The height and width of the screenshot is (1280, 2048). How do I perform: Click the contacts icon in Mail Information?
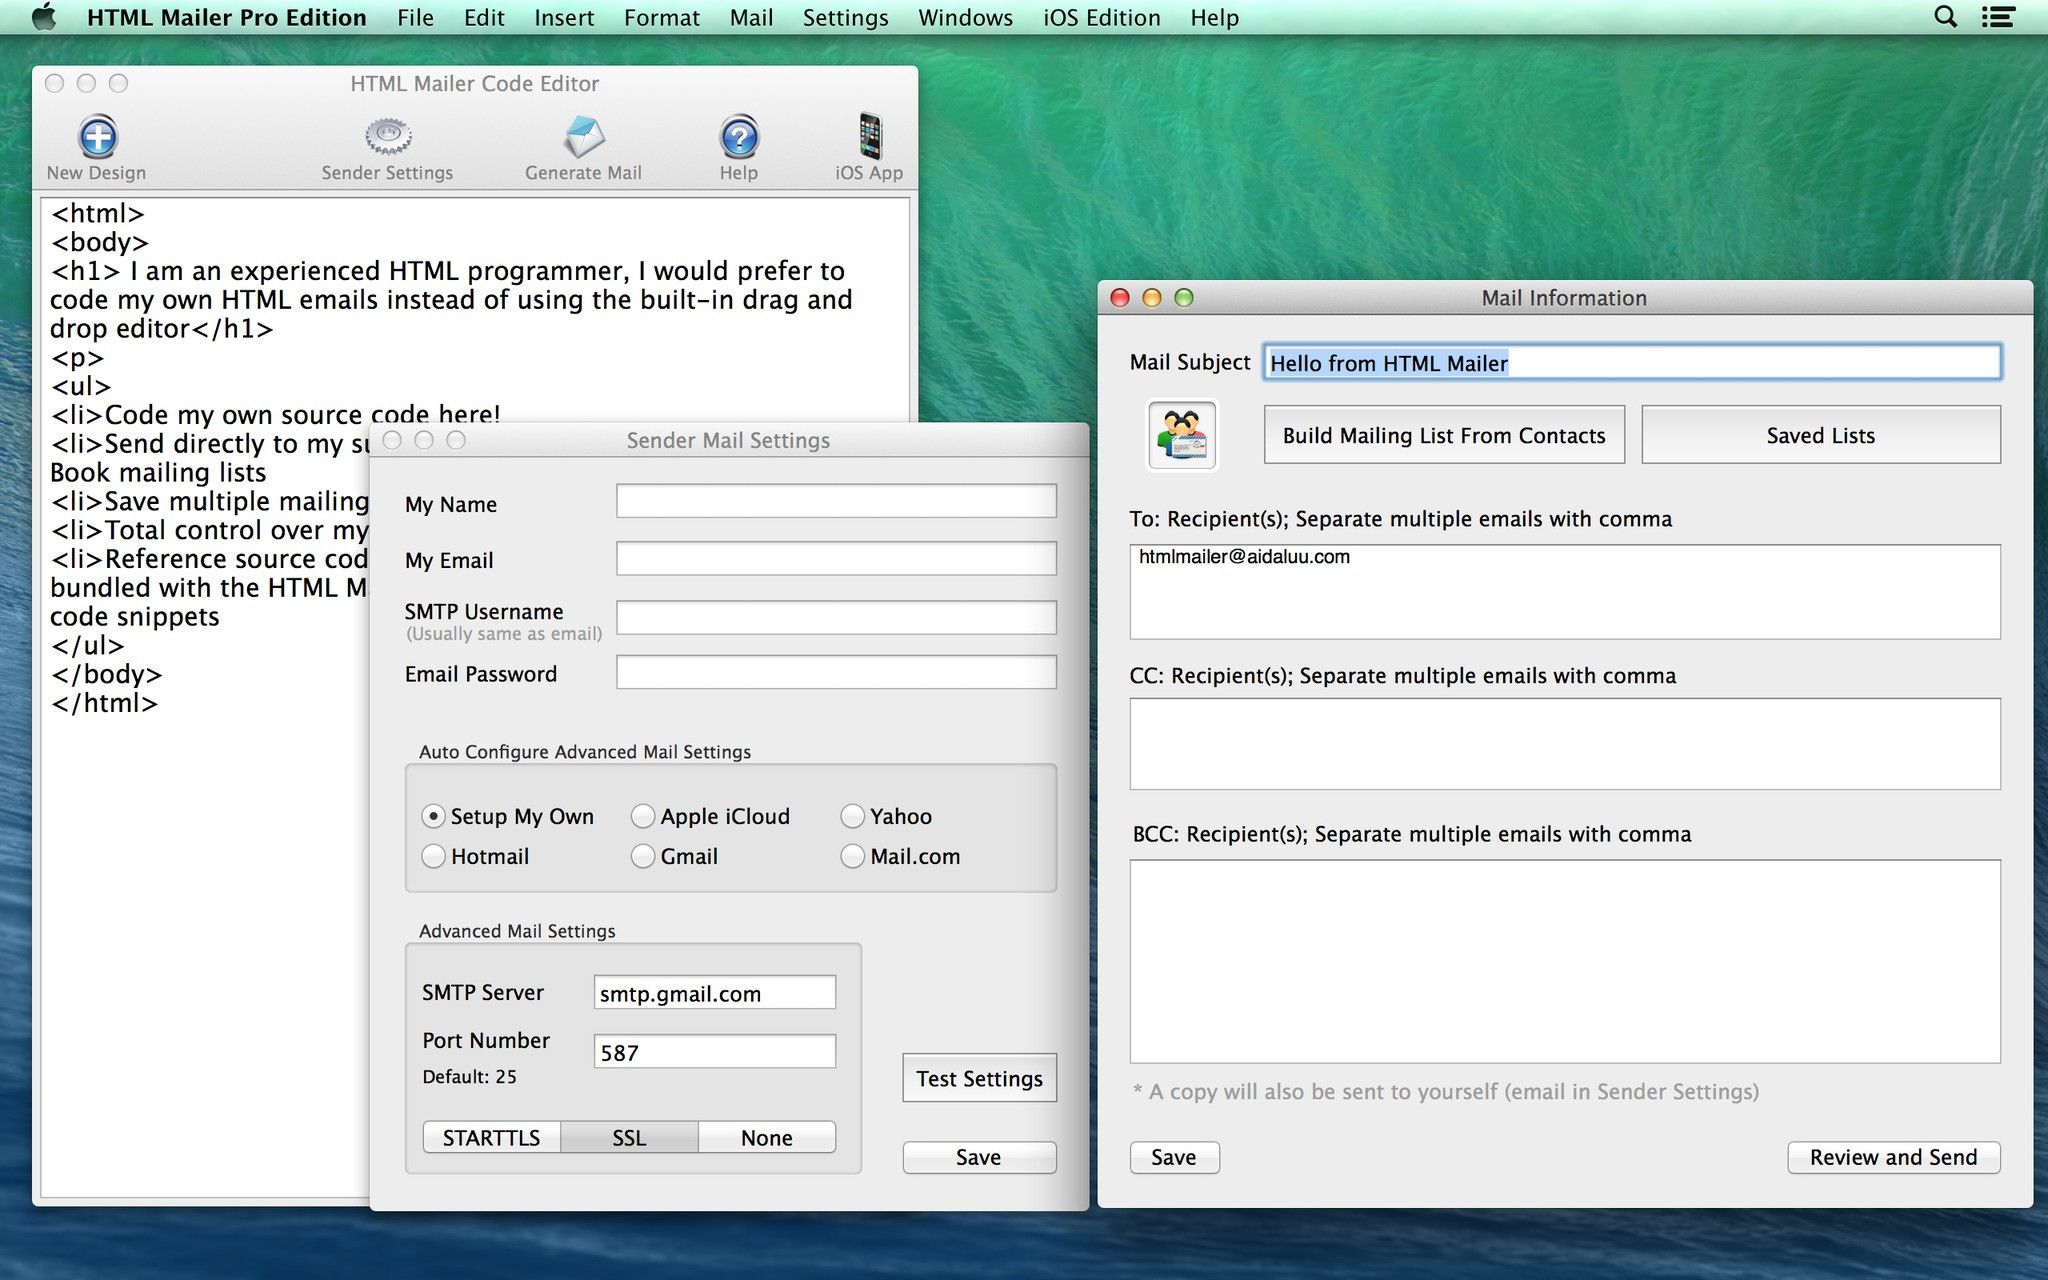click(1181, 435)
